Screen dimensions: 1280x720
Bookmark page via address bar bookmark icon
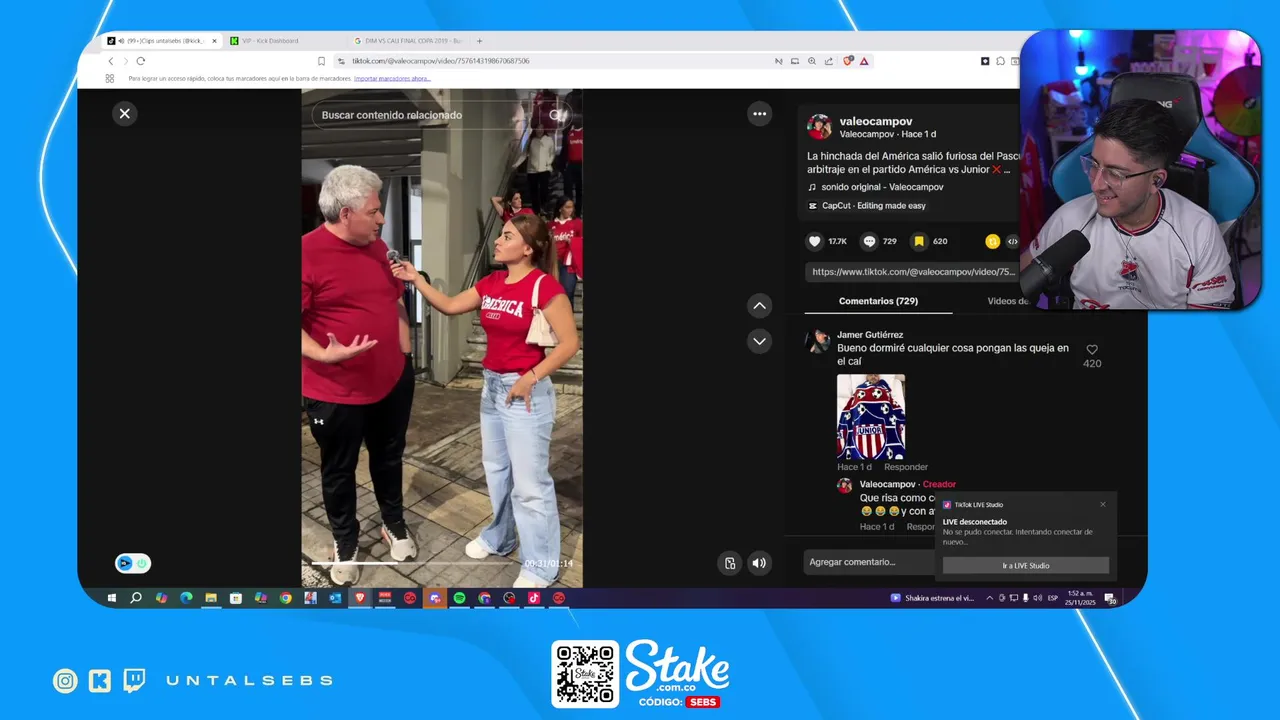point(321,61)
